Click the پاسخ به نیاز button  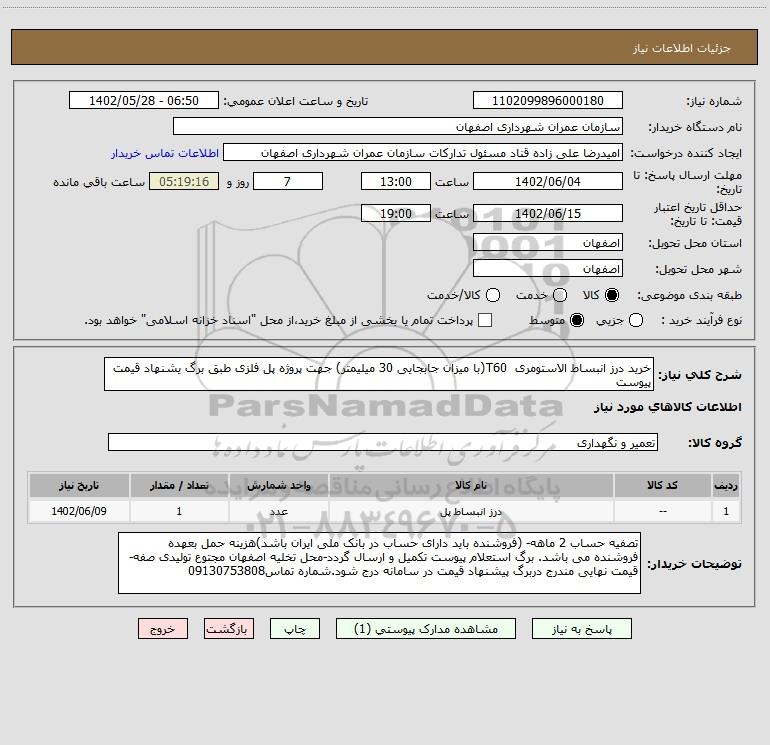pos(582,629)
